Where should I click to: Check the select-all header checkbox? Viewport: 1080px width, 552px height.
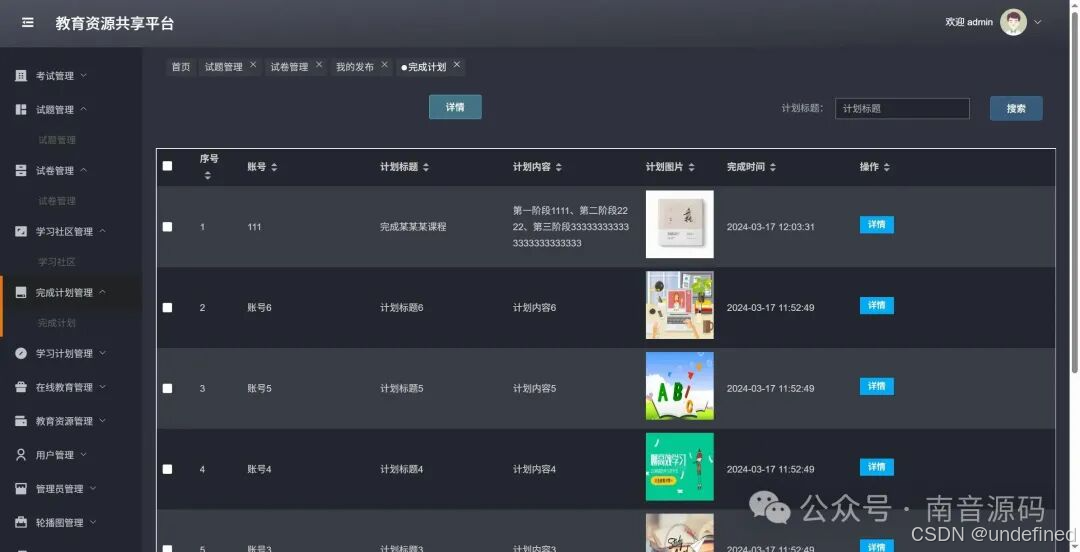pos(167,166)
